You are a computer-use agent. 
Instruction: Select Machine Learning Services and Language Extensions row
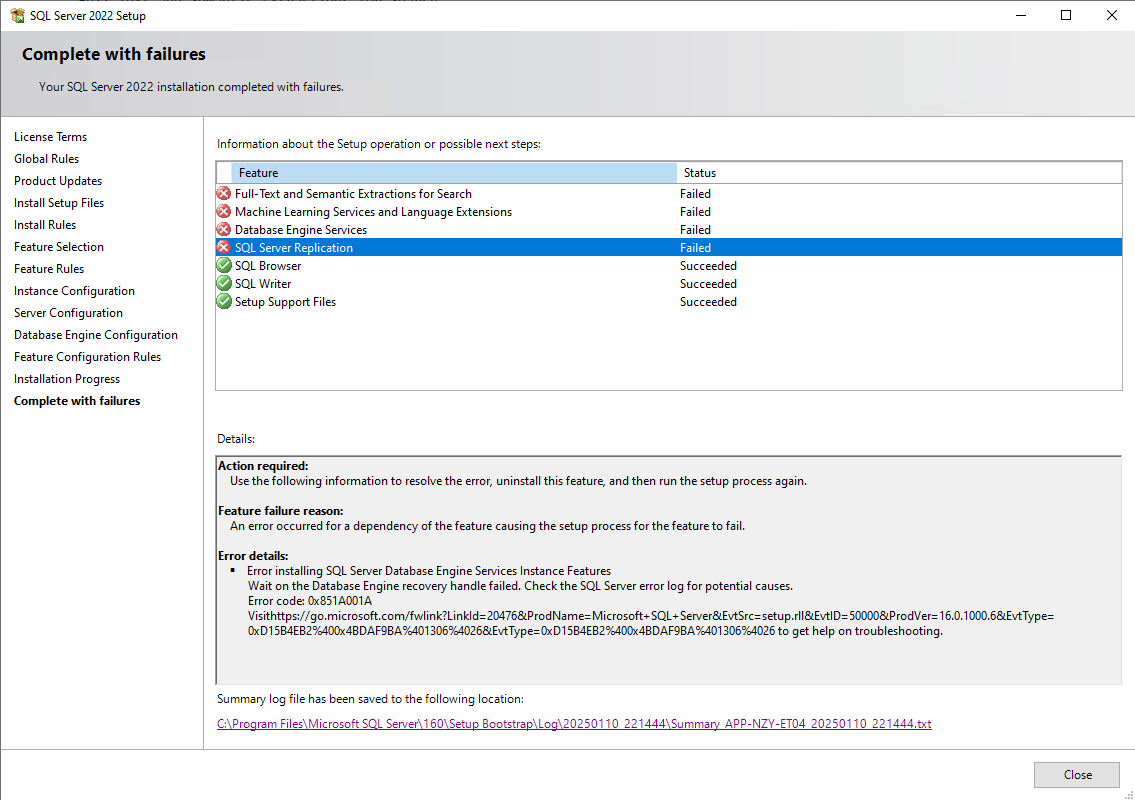(x=669, y=211)
